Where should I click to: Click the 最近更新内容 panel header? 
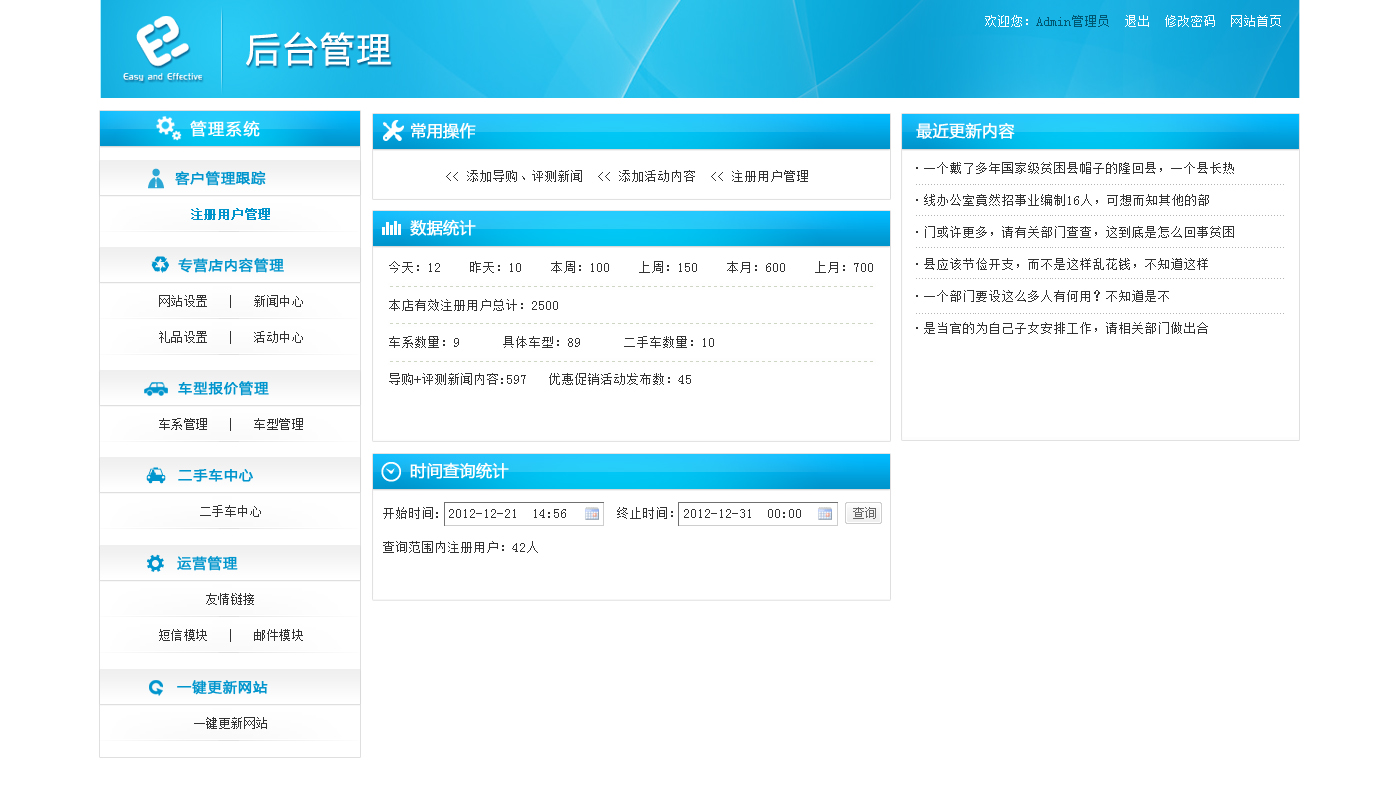point(1100,132)
